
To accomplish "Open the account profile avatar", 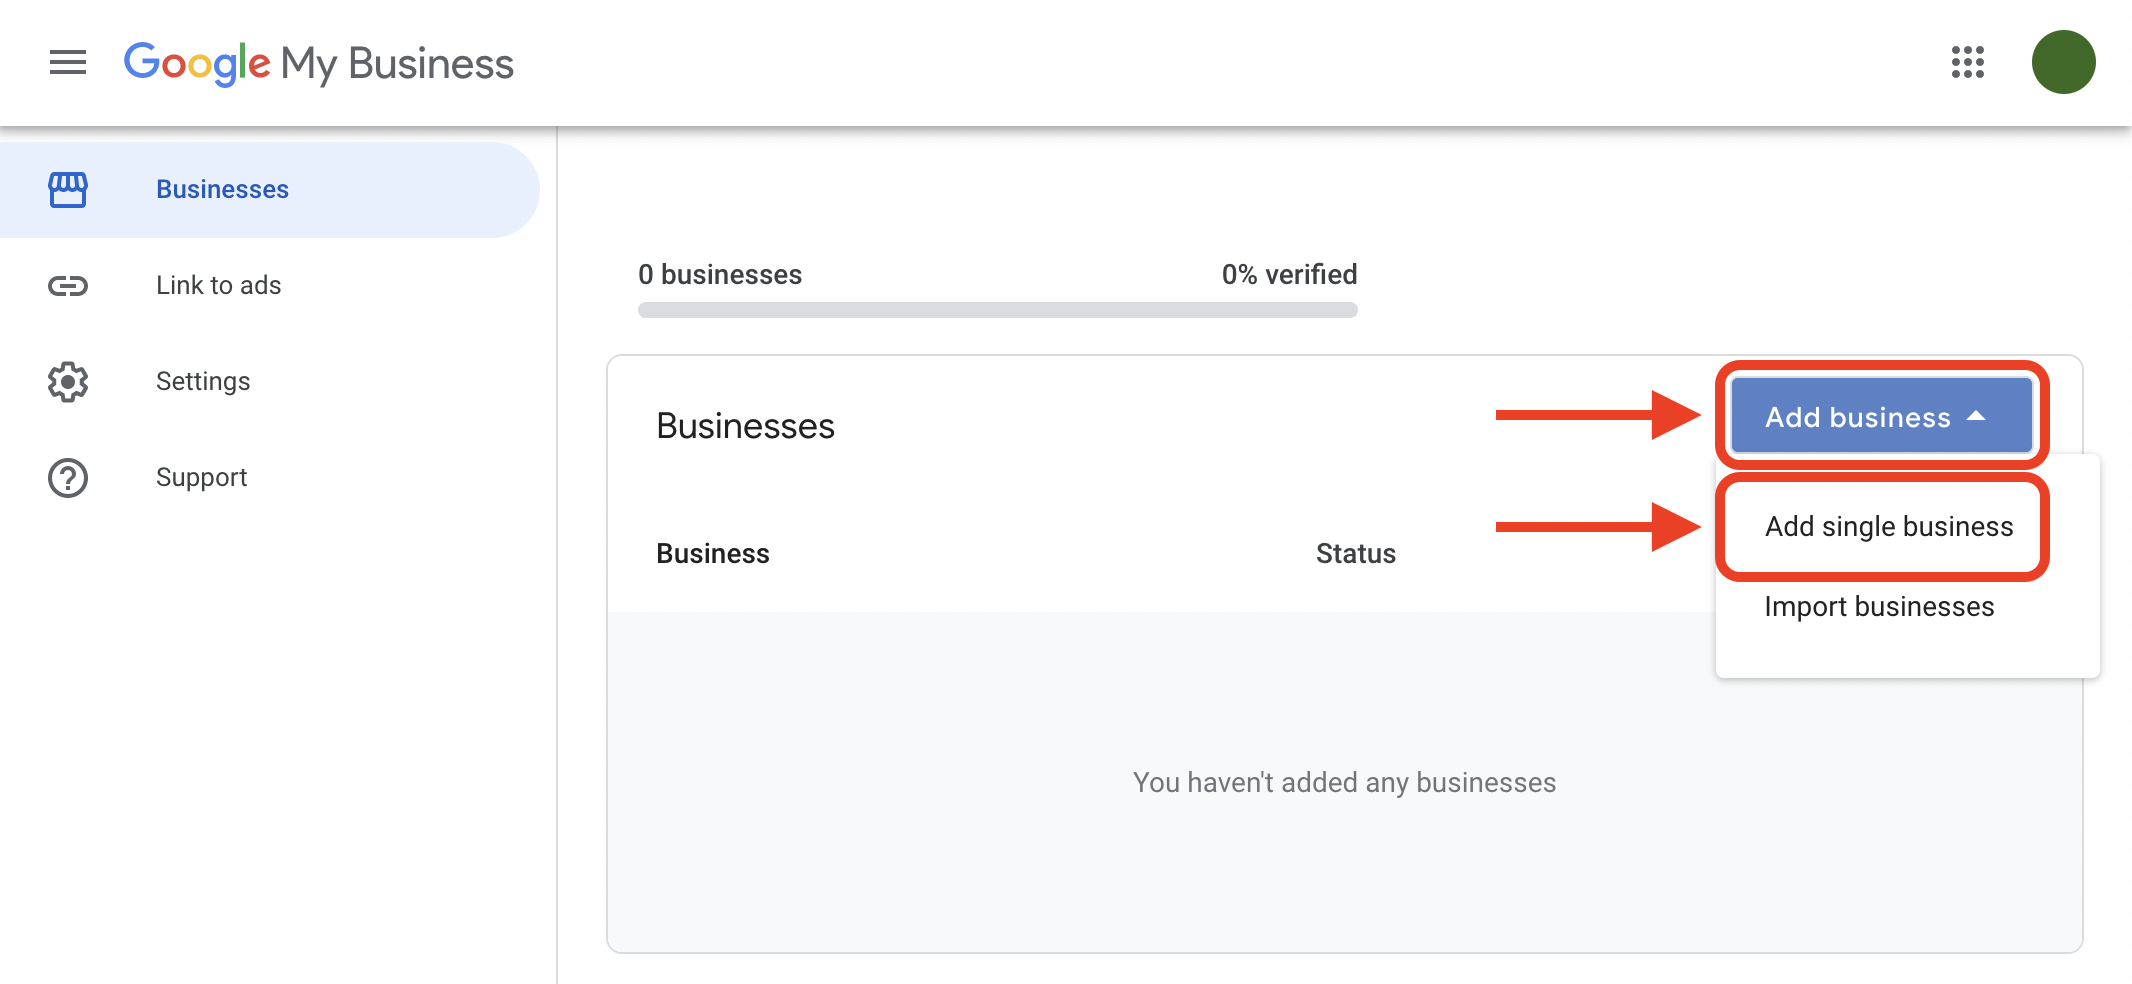I will pos(2064,61).
